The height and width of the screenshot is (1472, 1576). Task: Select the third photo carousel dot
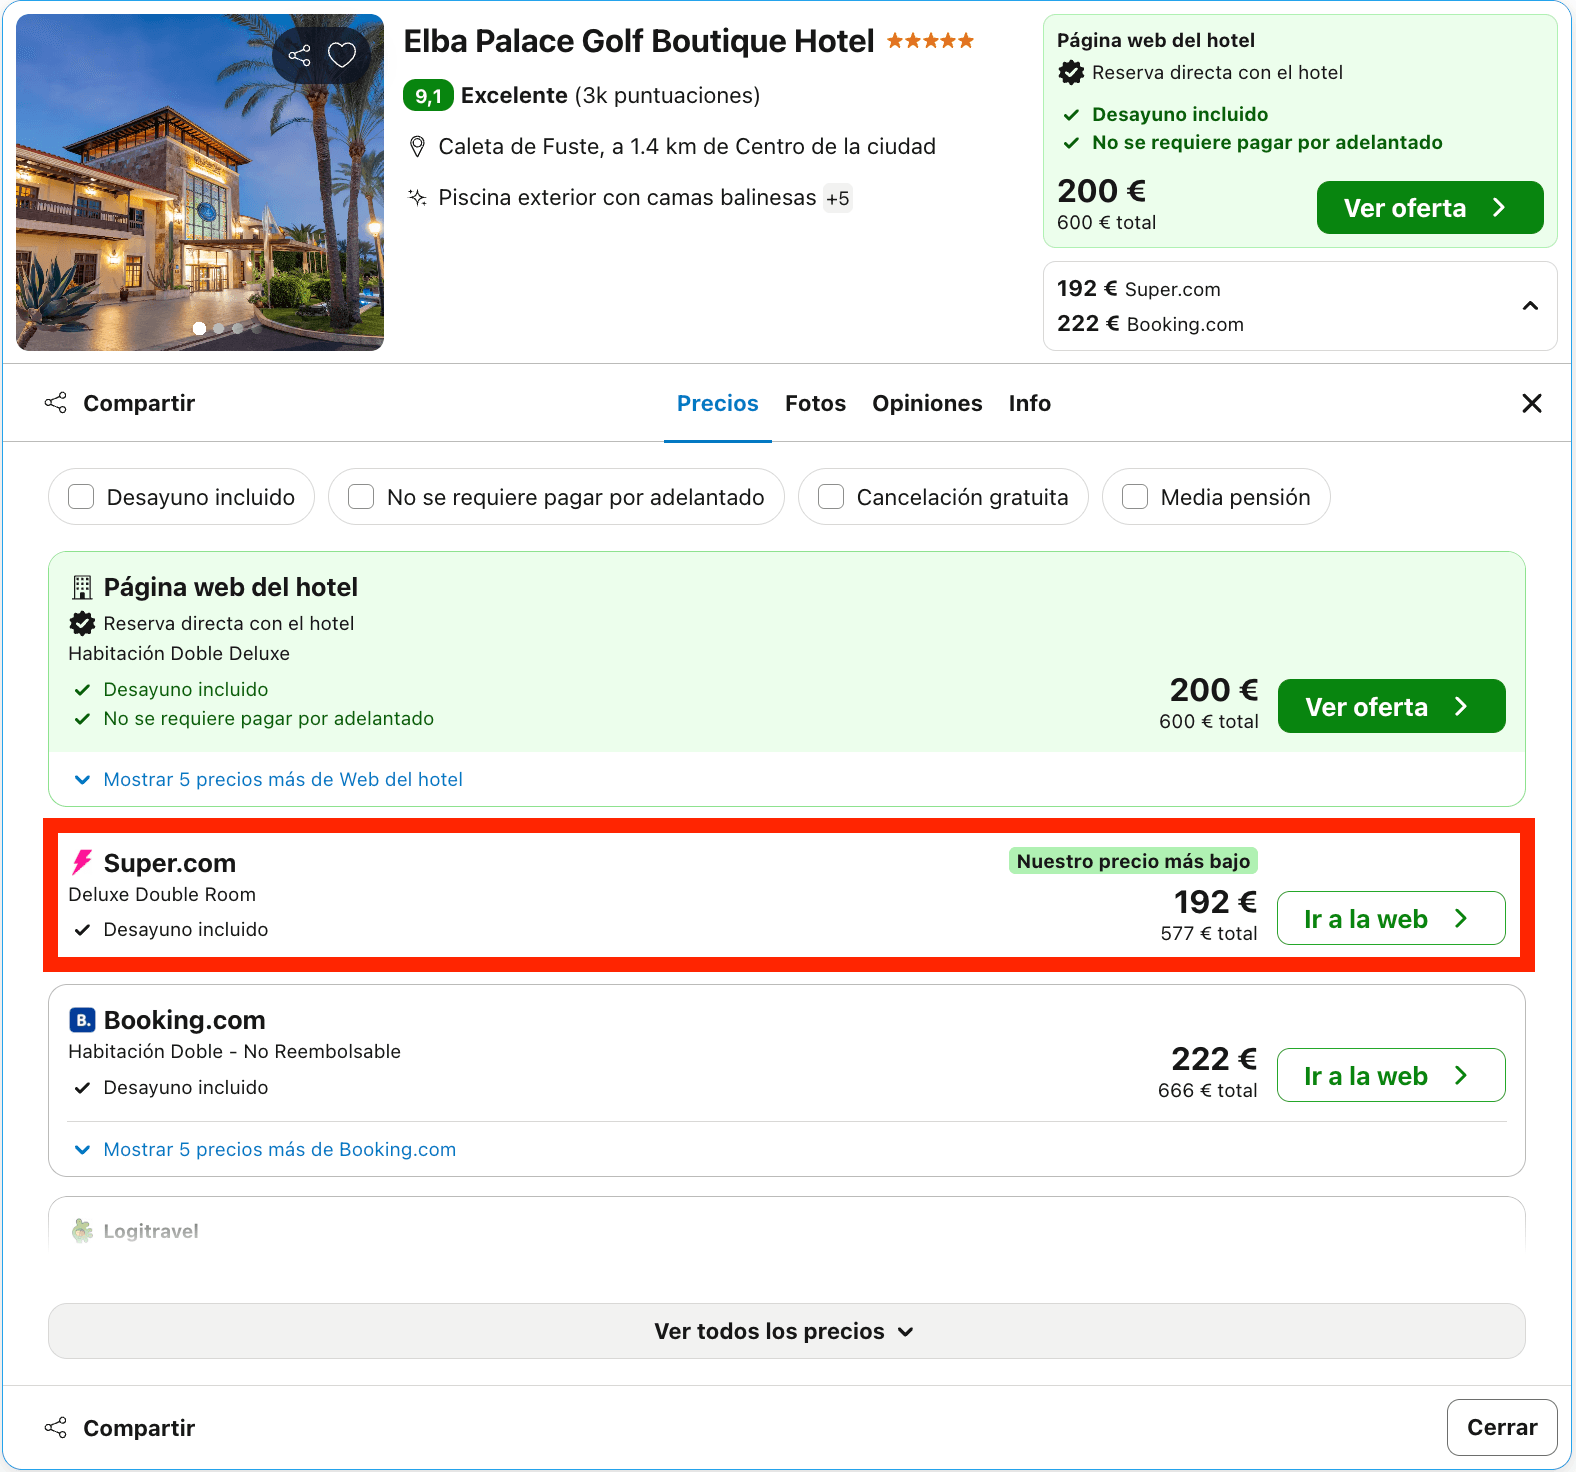point(238,328)
